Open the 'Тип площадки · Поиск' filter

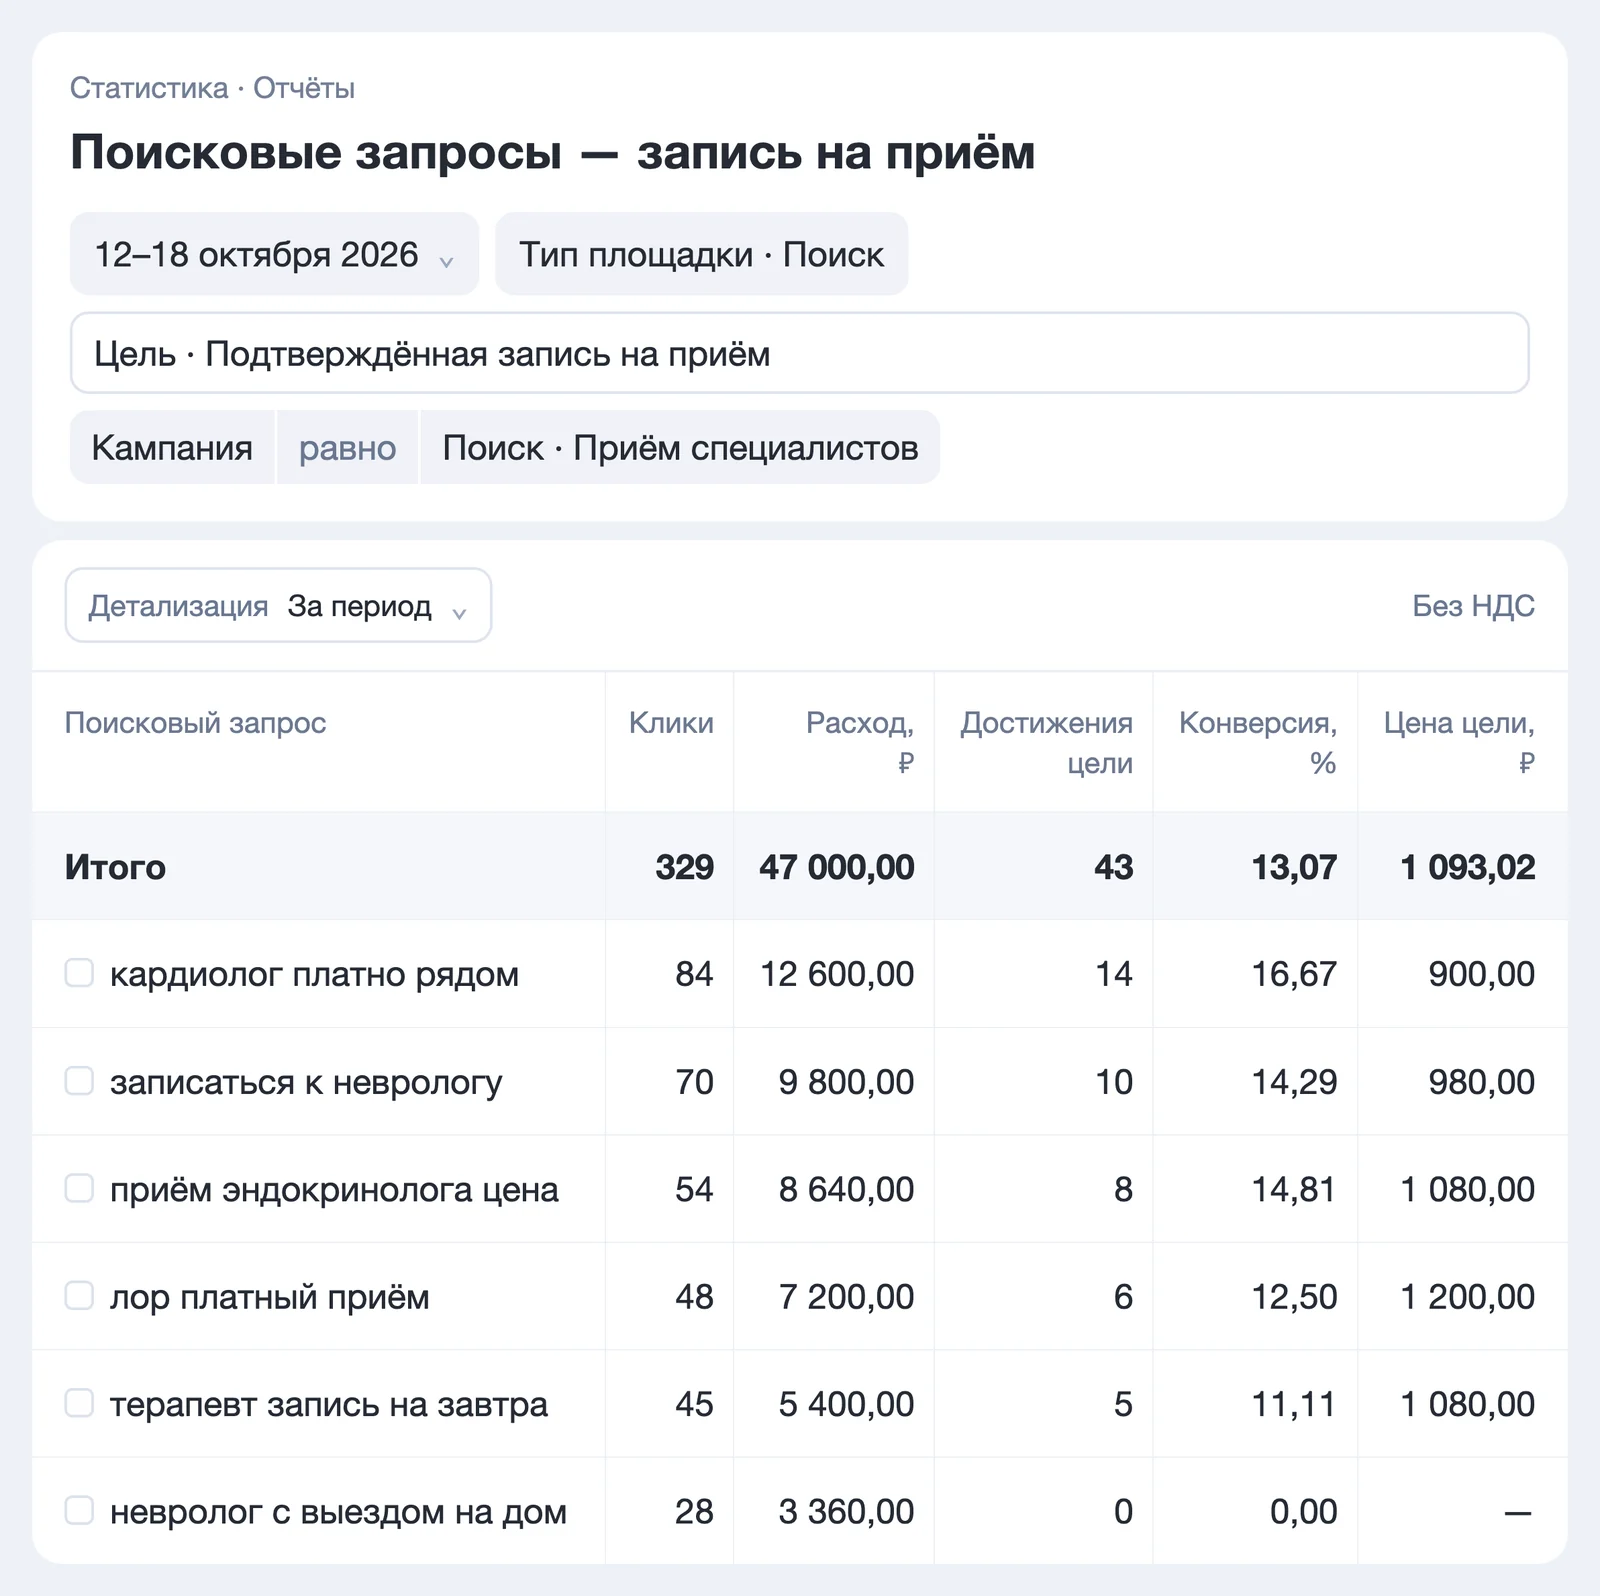701,254
